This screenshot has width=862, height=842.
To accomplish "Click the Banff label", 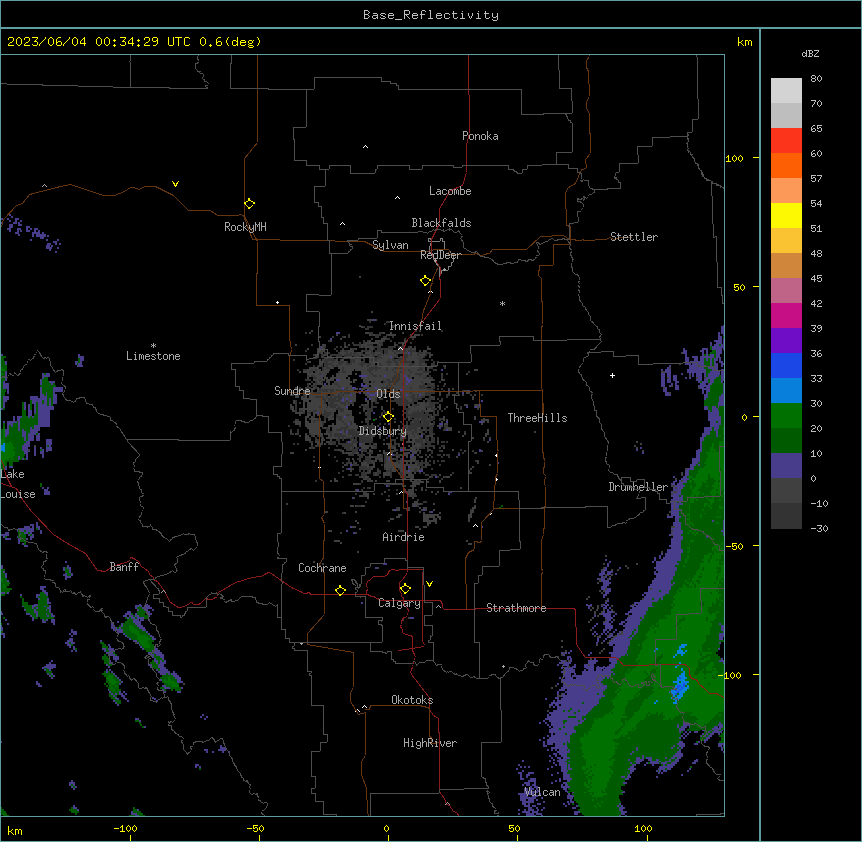I will click(x=124, y=567).
